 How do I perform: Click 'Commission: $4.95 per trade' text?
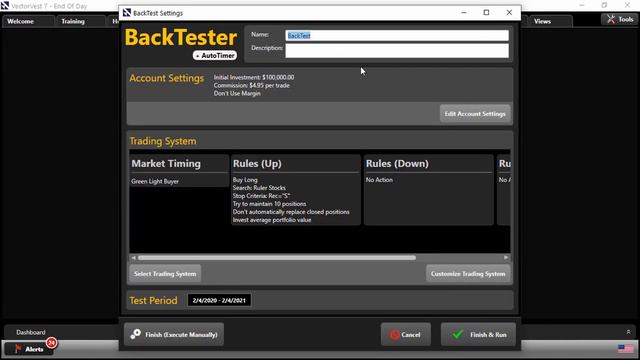click(x=251, y=85)
